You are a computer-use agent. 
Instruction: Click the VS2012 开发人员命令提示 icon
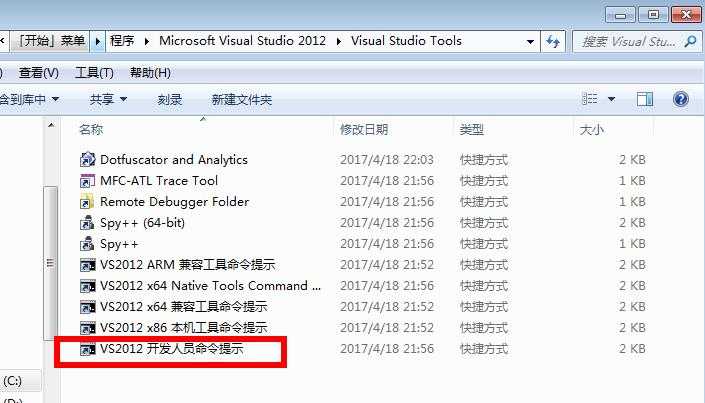pos(87,349)
